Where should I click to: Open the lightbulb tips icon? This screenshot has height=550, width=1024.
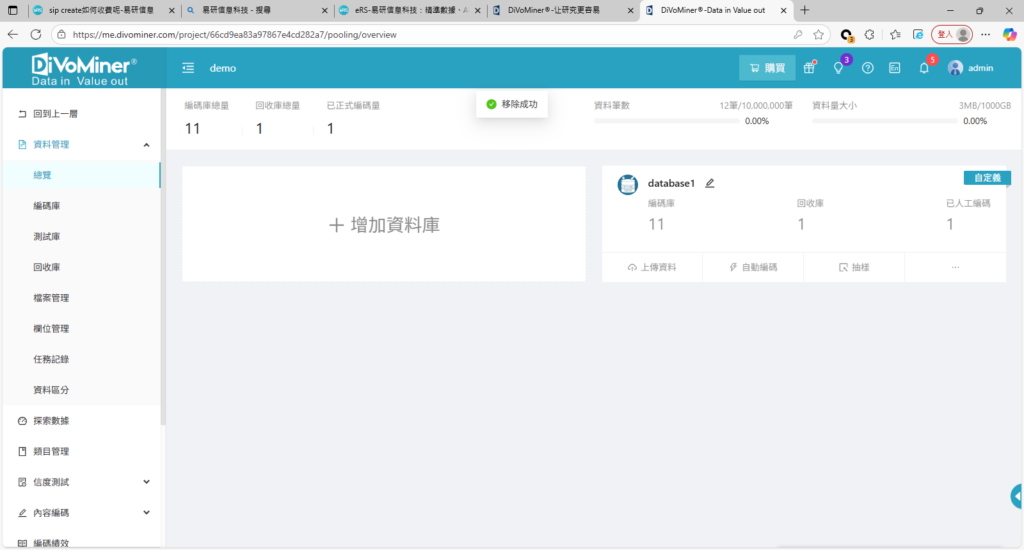839,68
